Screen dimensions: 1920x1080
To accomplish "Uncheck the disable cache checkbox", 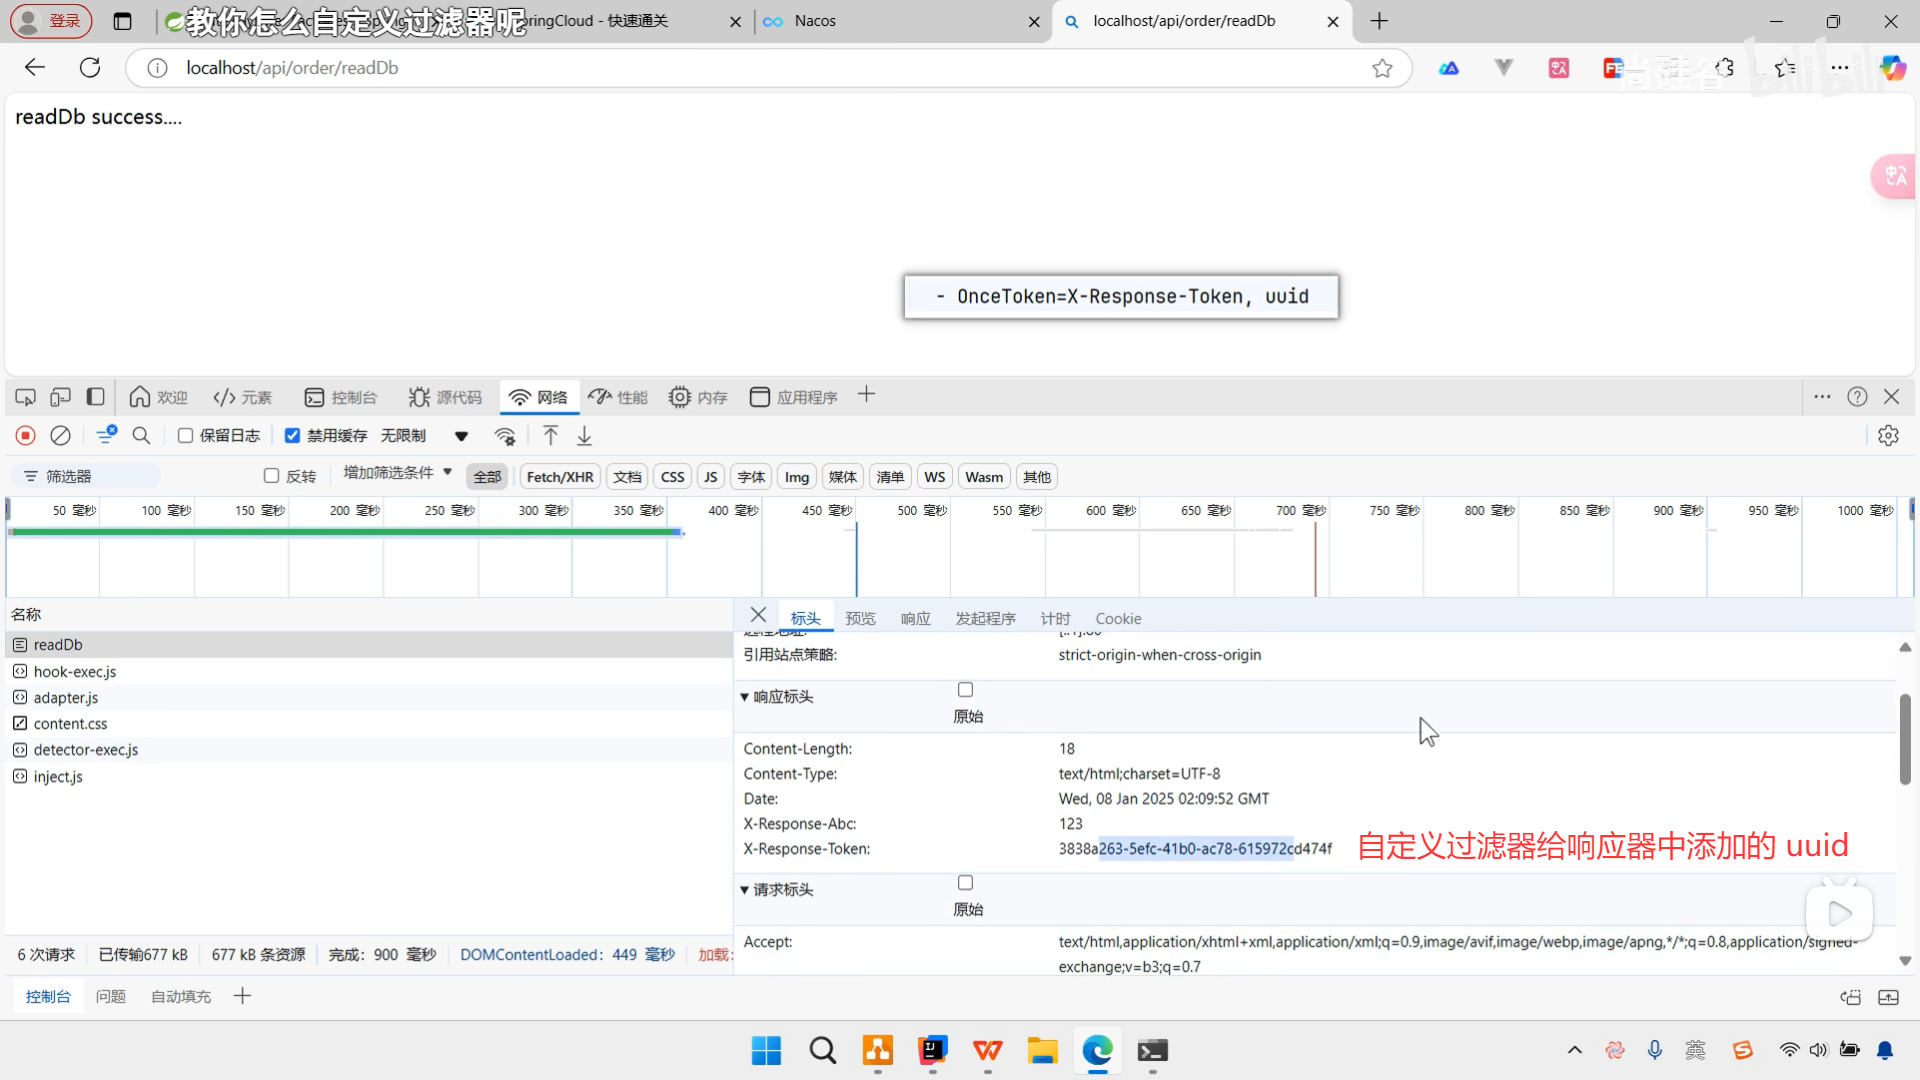I will [293, 436].
